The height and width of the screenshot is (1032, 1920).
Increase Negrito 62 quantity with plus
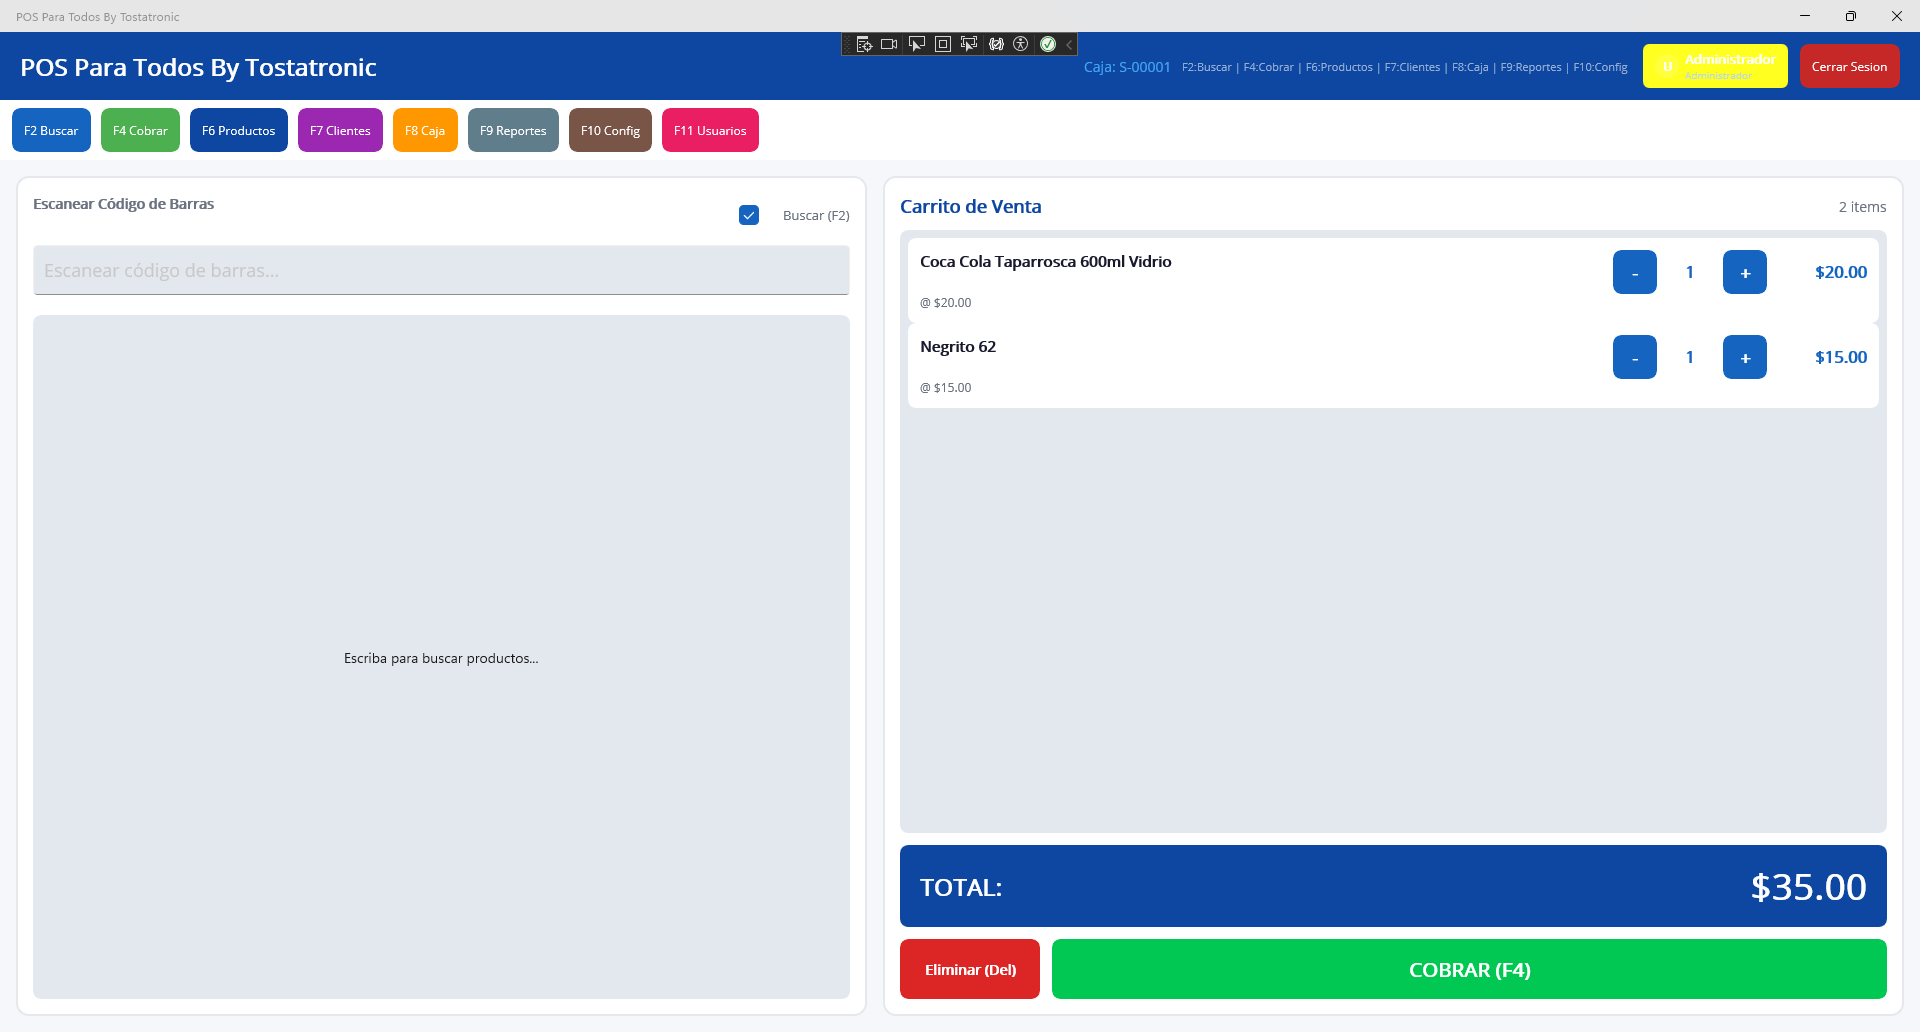[x=1745, y=357]
